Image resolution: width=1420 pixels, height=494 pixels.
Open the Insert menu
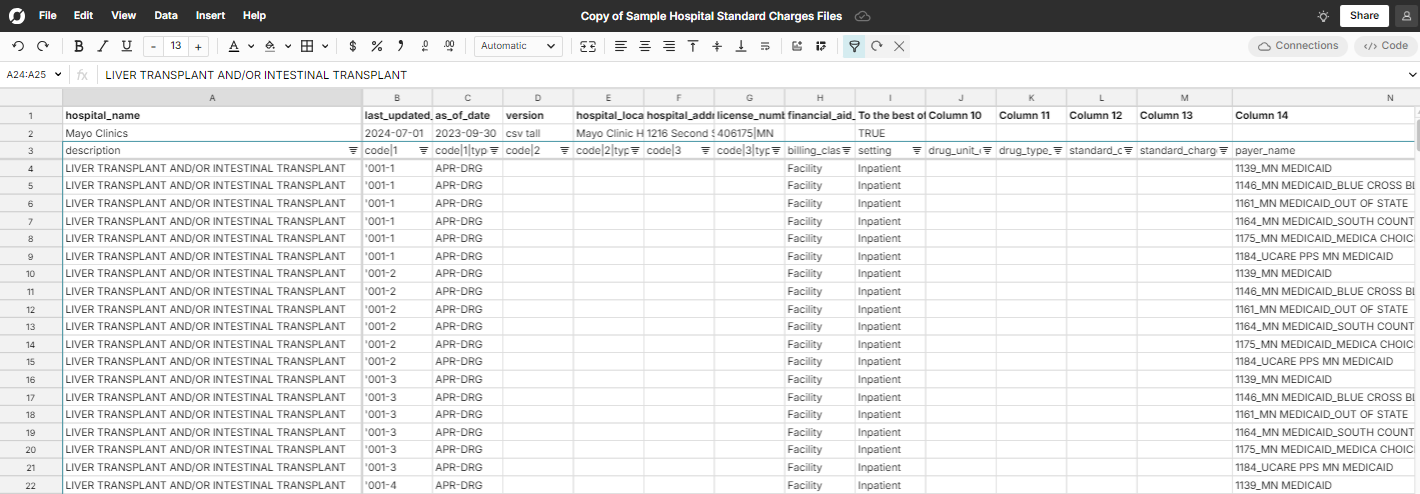coord(210,16)
